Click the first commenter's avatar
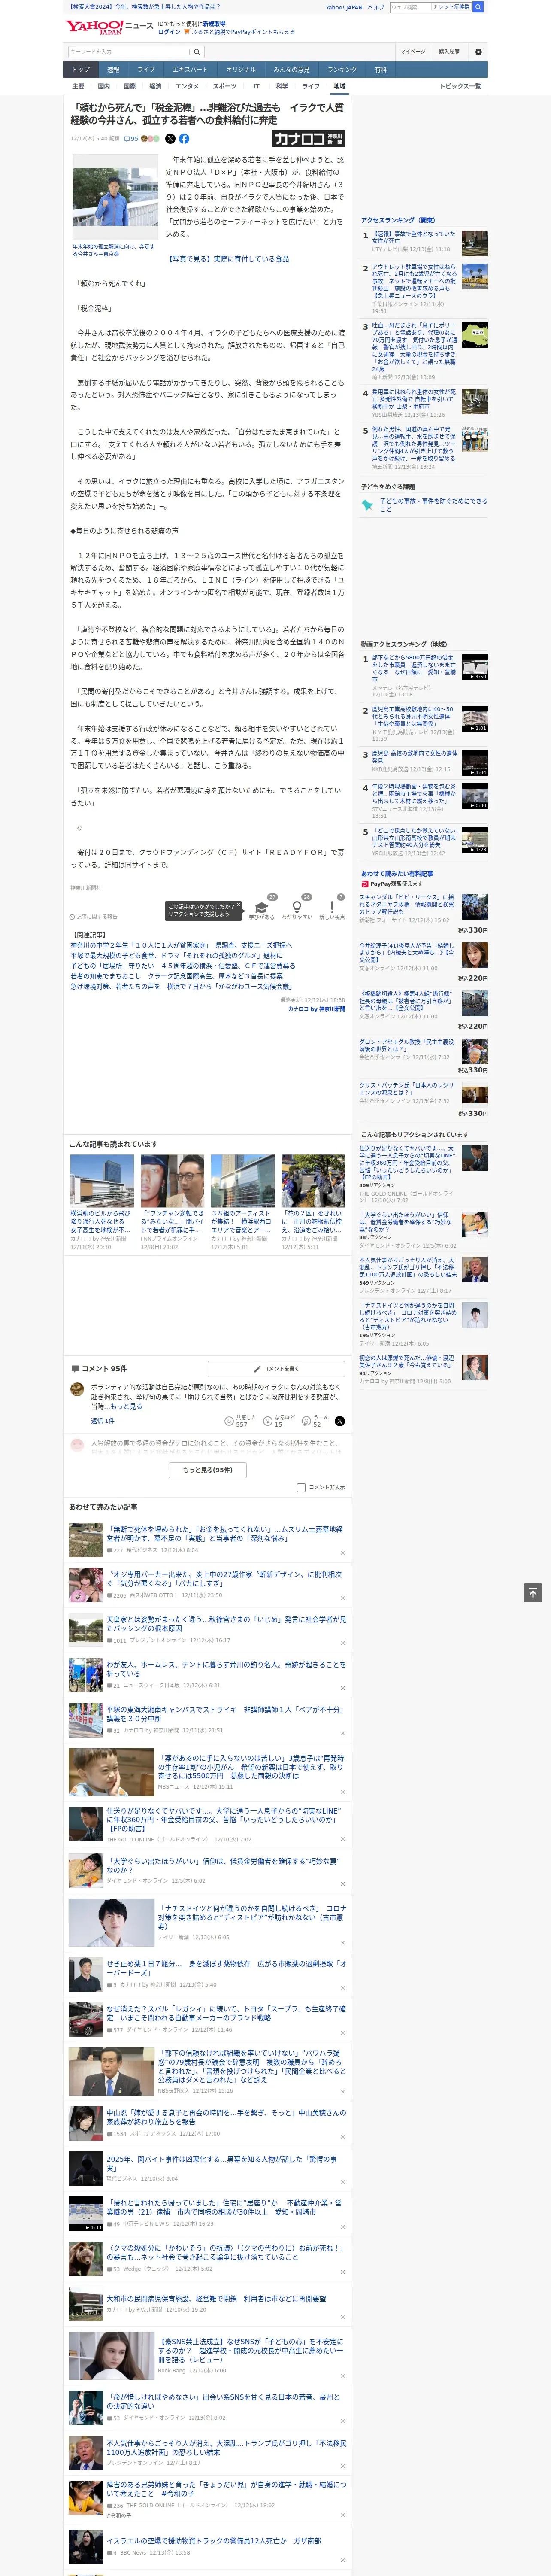The width and height of the screenshot is (551, 2576). click(x=77, y=1389)
